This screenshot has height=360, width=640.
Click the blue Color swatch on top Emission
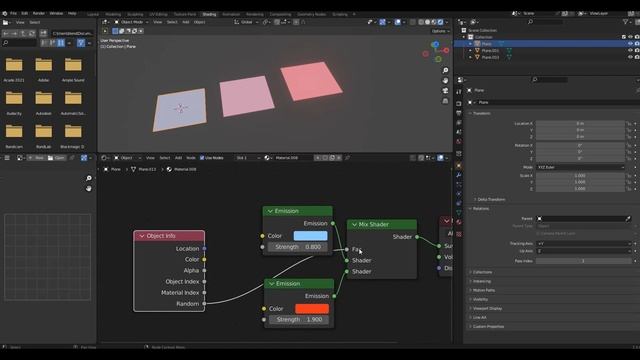pos(310,236)
